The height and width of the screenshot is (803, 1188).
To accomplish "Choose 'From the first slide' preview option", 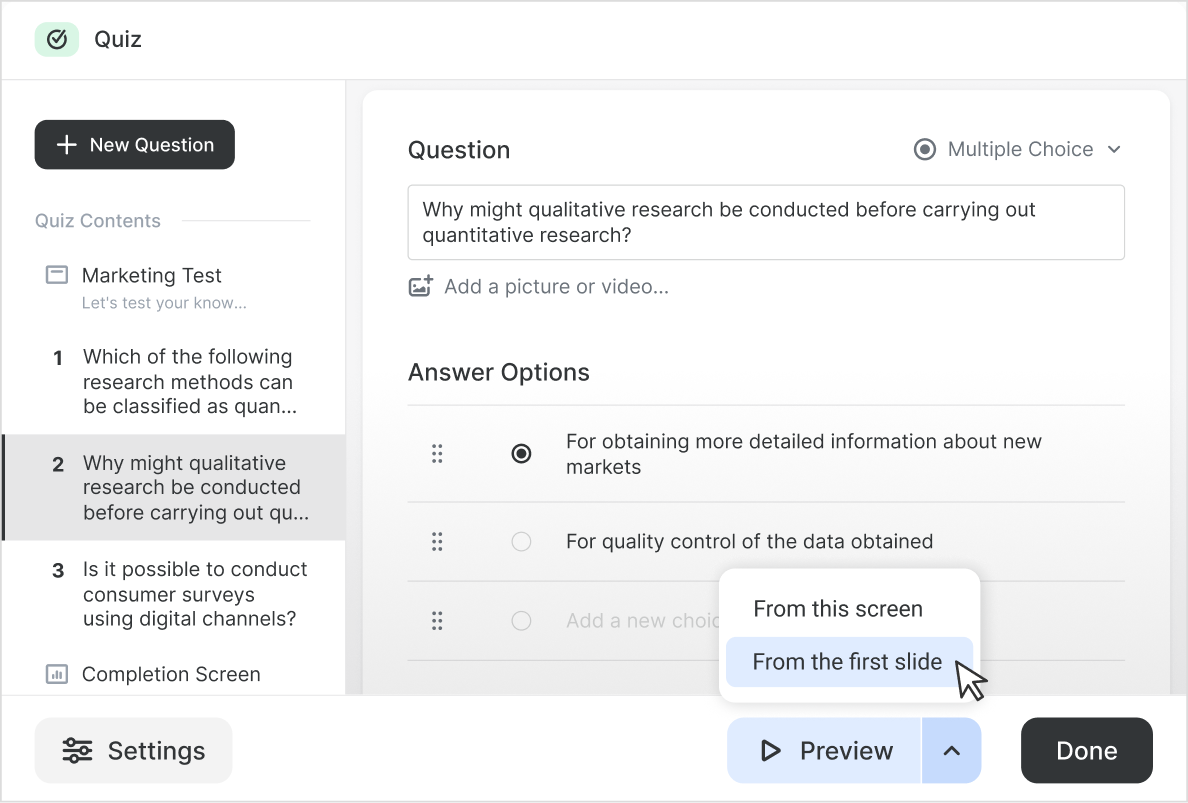I will [847, 662].
